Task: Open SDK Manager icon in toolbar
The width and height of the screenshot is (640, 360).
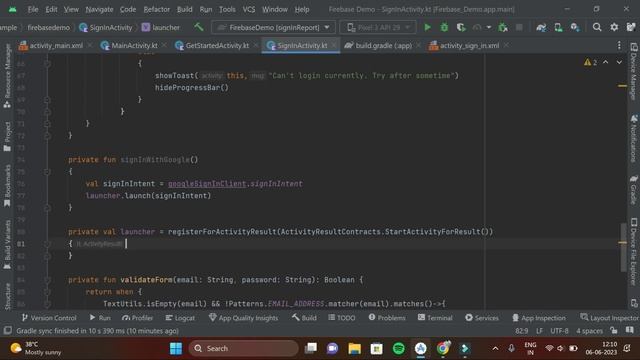Action: click(575, 27)
